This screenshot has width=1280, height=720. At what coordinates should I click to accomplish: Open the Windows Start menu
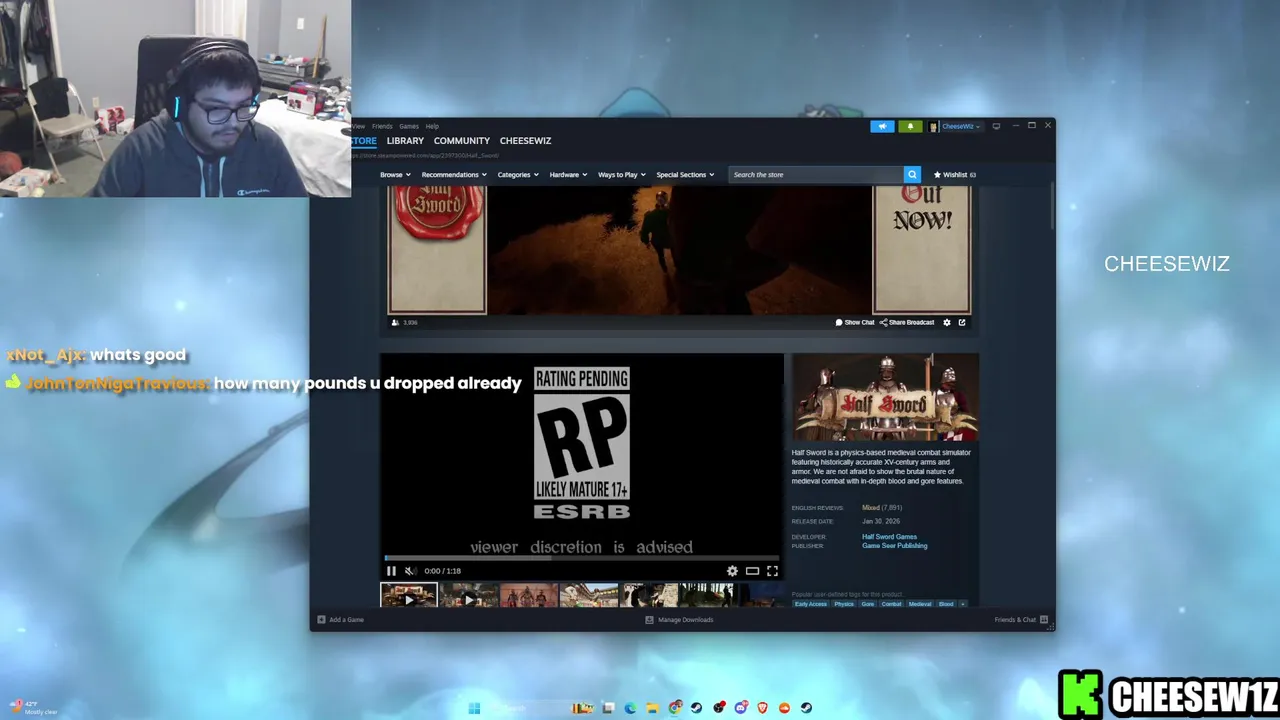(x=474, y=708)
